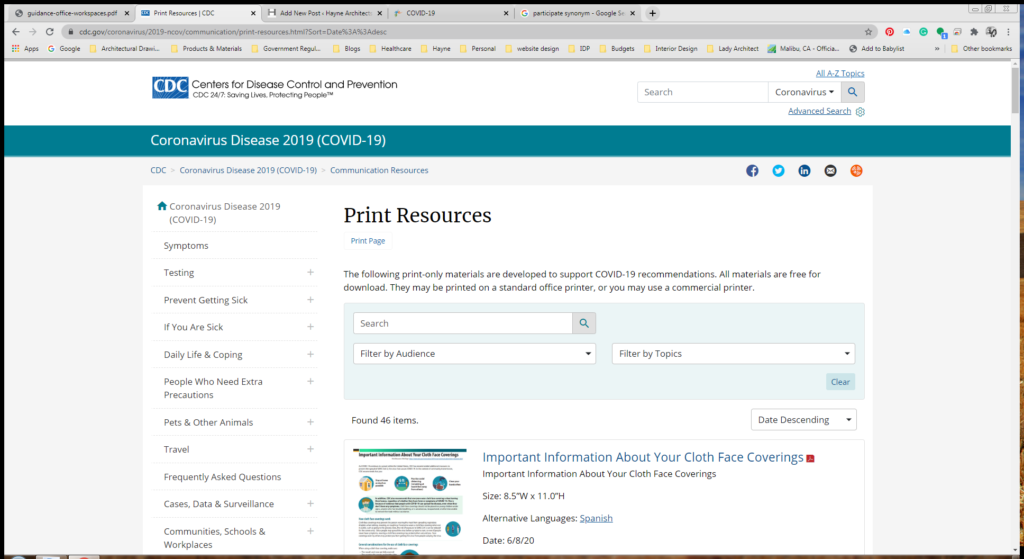Expand People Who Need Extra Precautions
Viewport: 1024px width, 559px height.
click(310, 381)
